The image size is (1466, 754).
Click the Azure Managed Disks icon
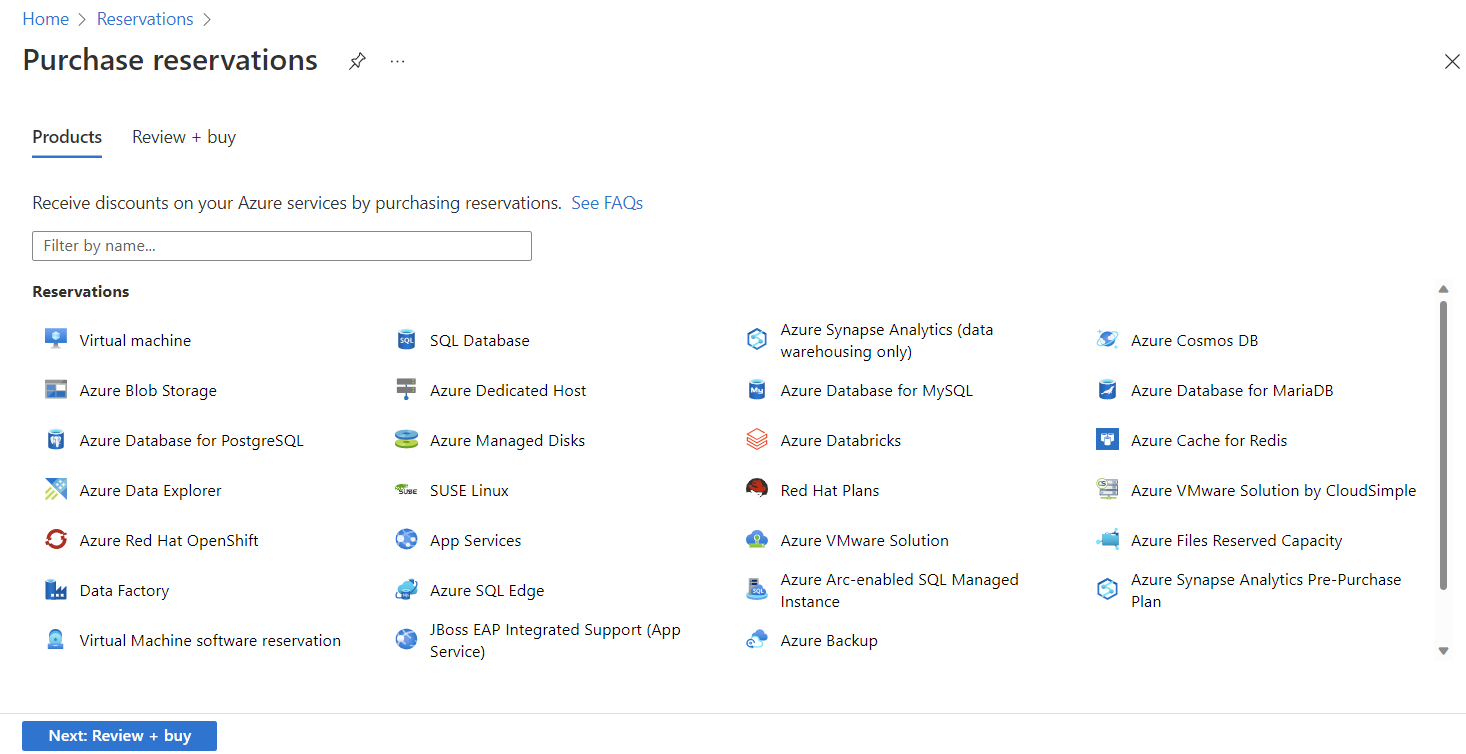pyautogui.click(x=406, y=440)
